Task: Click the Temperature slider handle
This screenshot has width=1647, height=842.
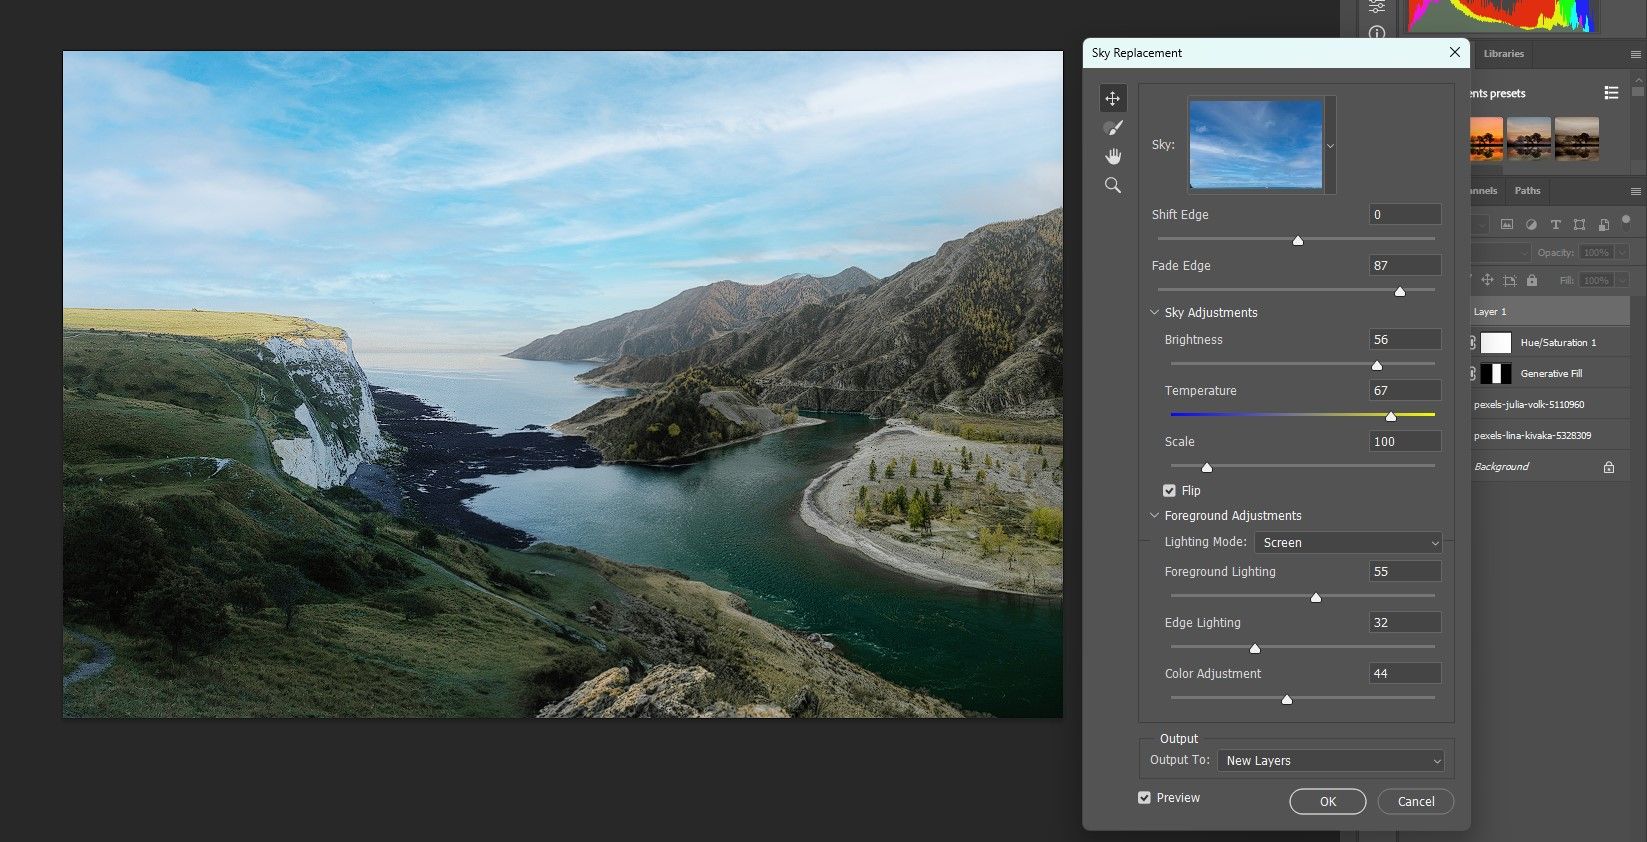Action: (1390, 416)
